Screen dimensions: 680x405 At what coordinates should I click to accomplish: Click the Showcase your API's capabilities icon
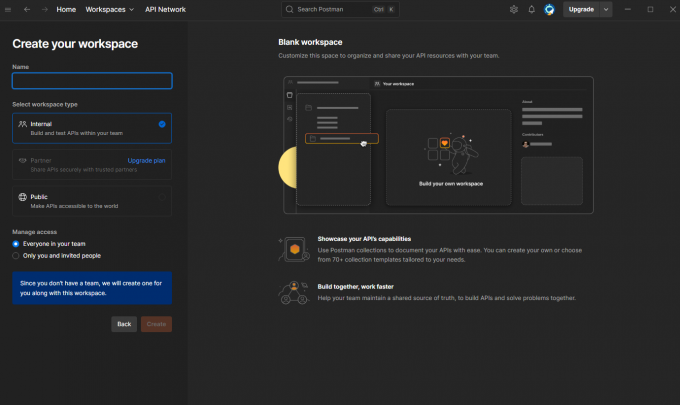(x=294, y=249)
